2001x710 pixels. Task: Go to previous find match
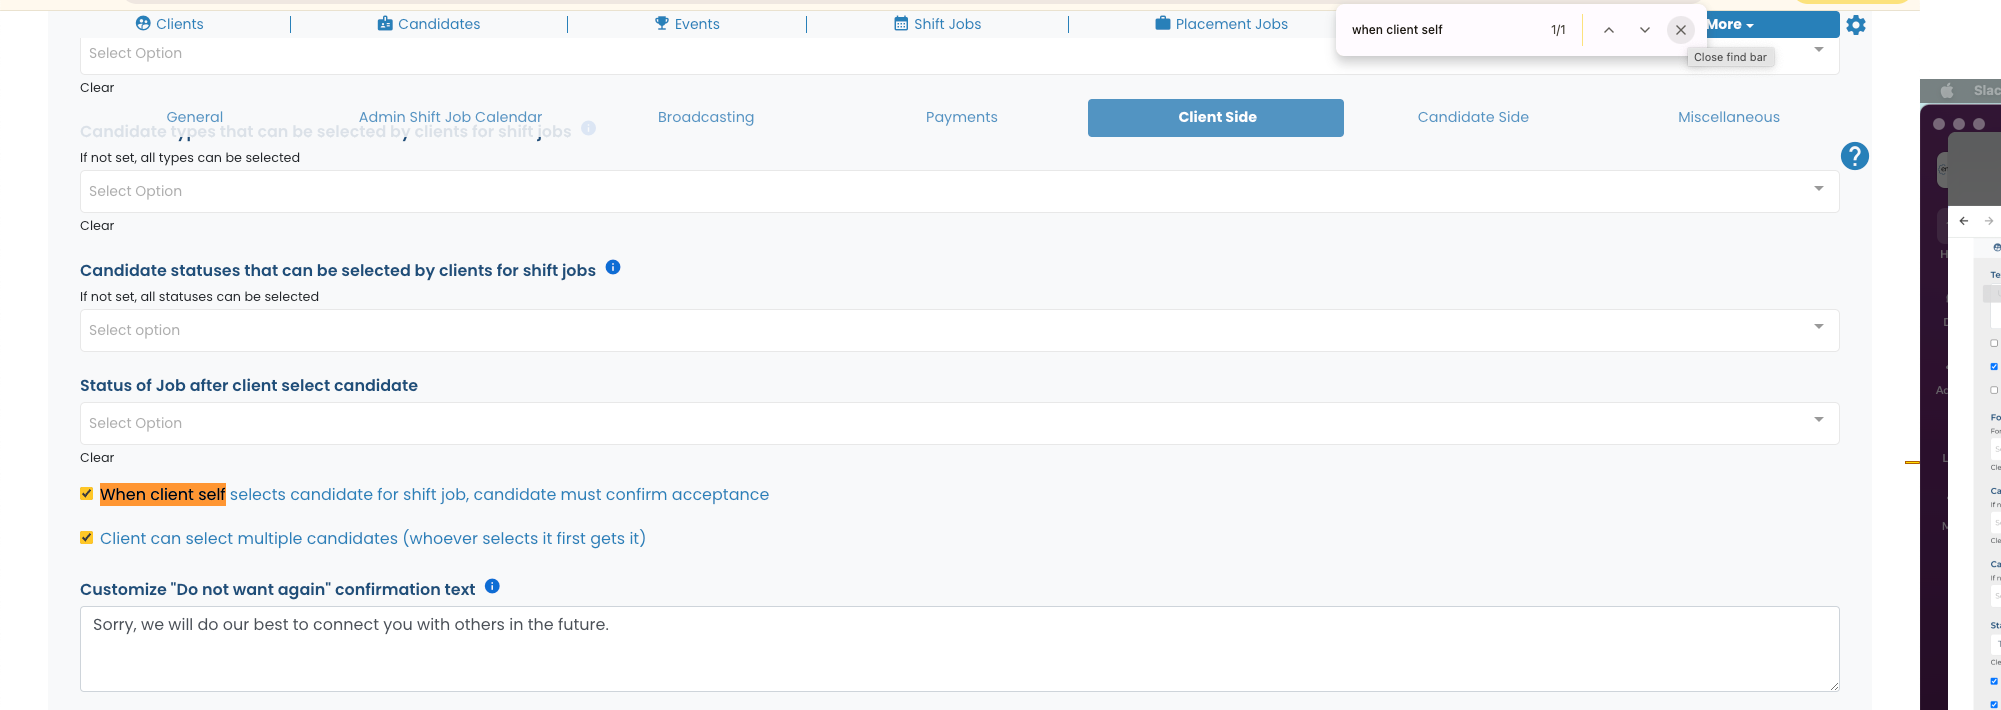click(1609, 30)
